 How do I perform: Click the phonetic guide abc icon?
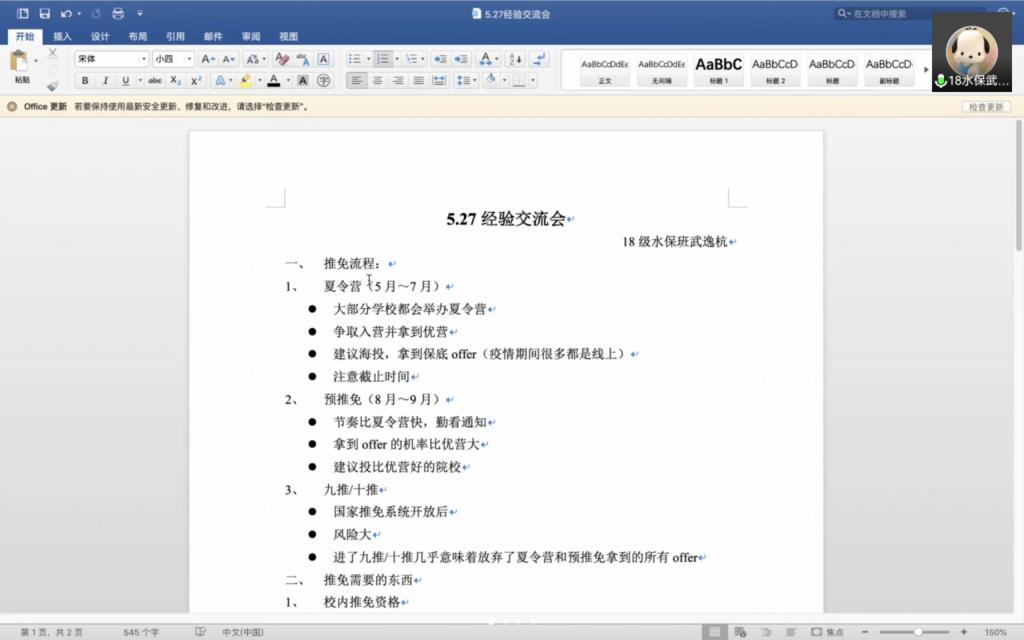[x=302, y=59]
